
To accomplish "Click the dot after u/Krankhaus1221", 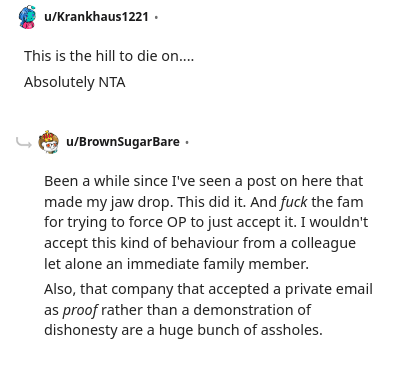I will point(156,17).
